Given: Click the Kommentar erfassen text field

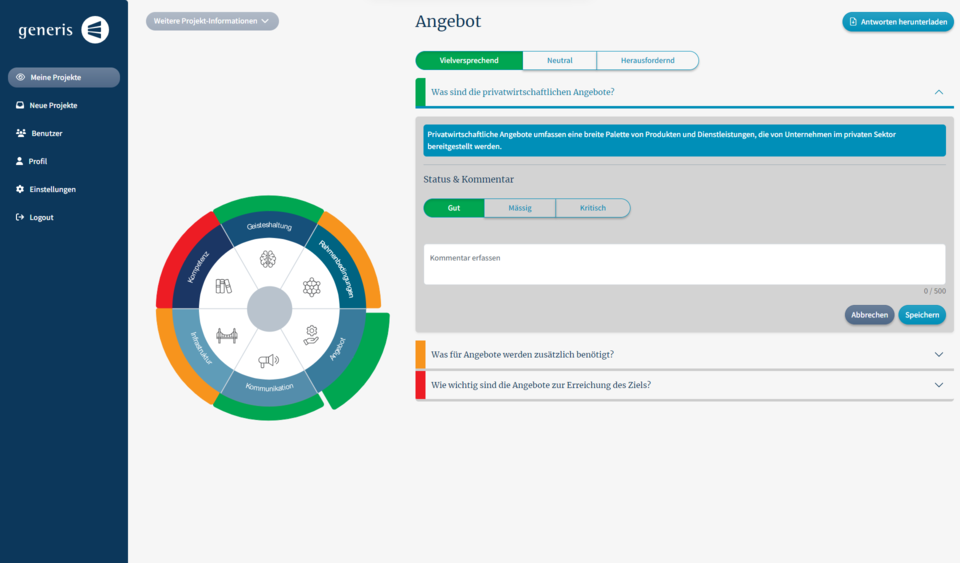Looking at the screenshot, I should coord(684,264).
